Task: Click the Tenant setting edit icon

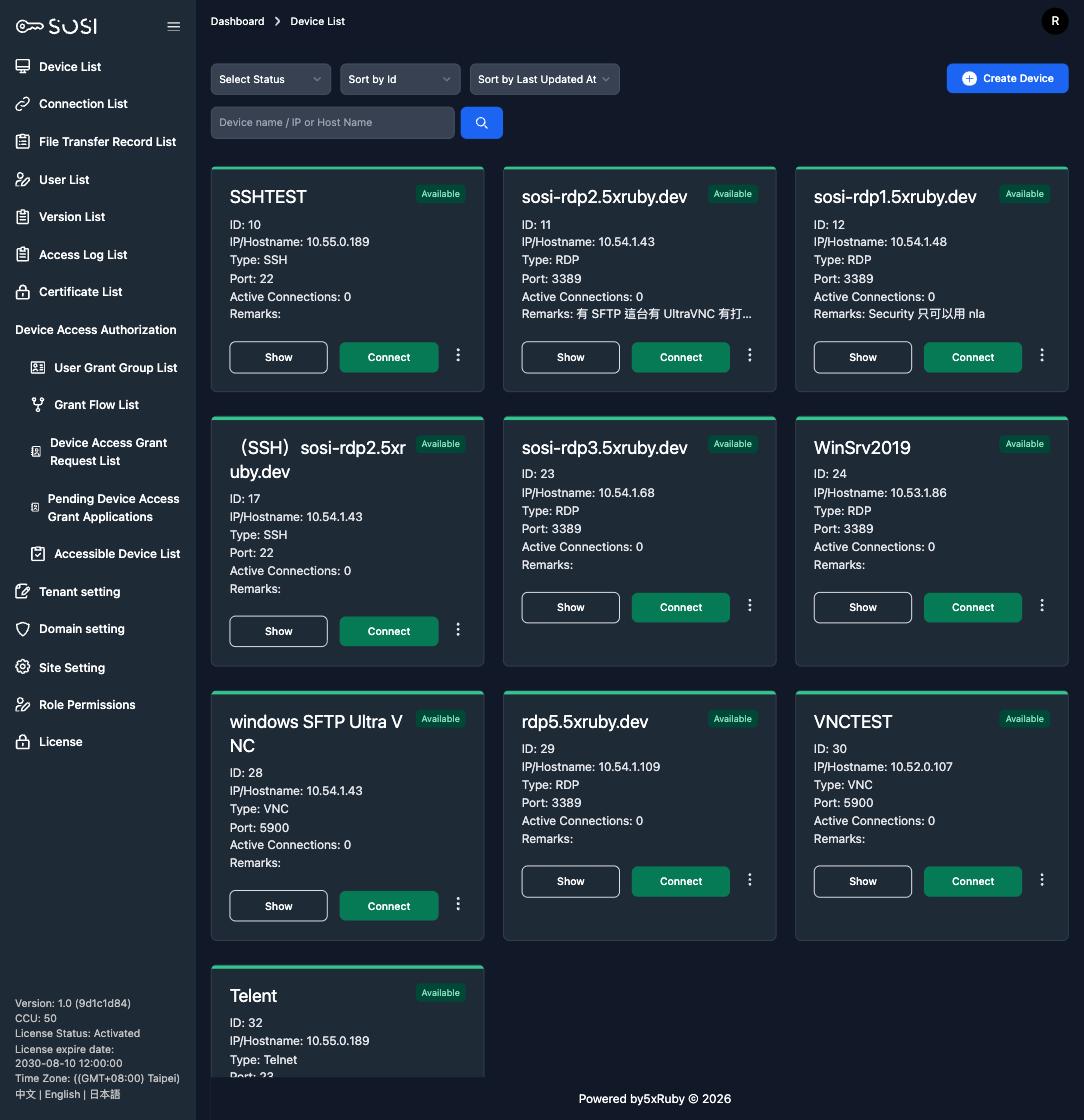Action: [23, 591]
